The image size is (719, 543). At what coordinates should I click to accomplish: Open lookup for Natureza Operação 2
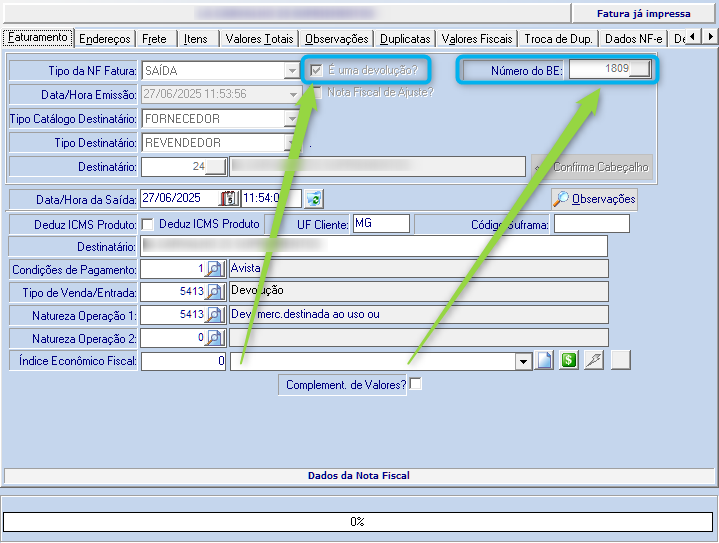click(x=214, y=338)
